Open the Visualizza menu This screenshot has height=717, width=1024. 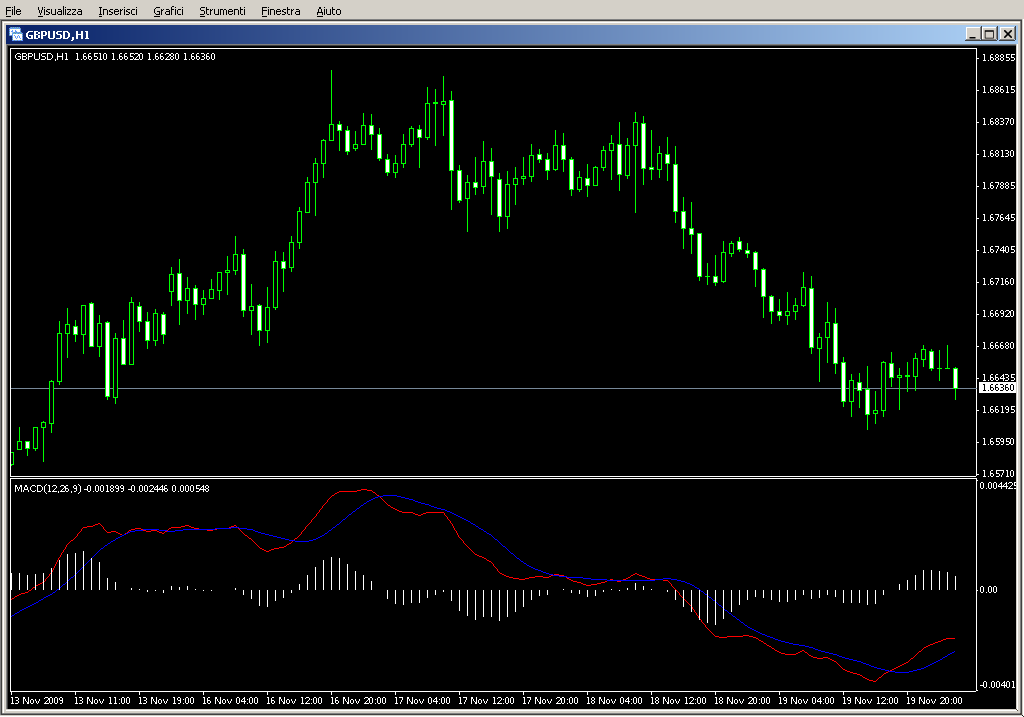[x=59, y=11]
